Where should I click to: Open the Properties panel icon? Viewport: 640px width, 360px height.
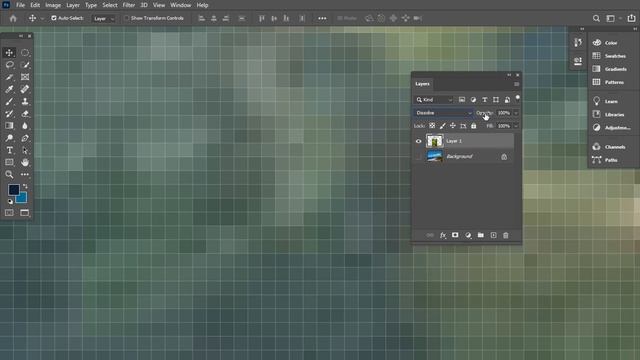[578, 61]
